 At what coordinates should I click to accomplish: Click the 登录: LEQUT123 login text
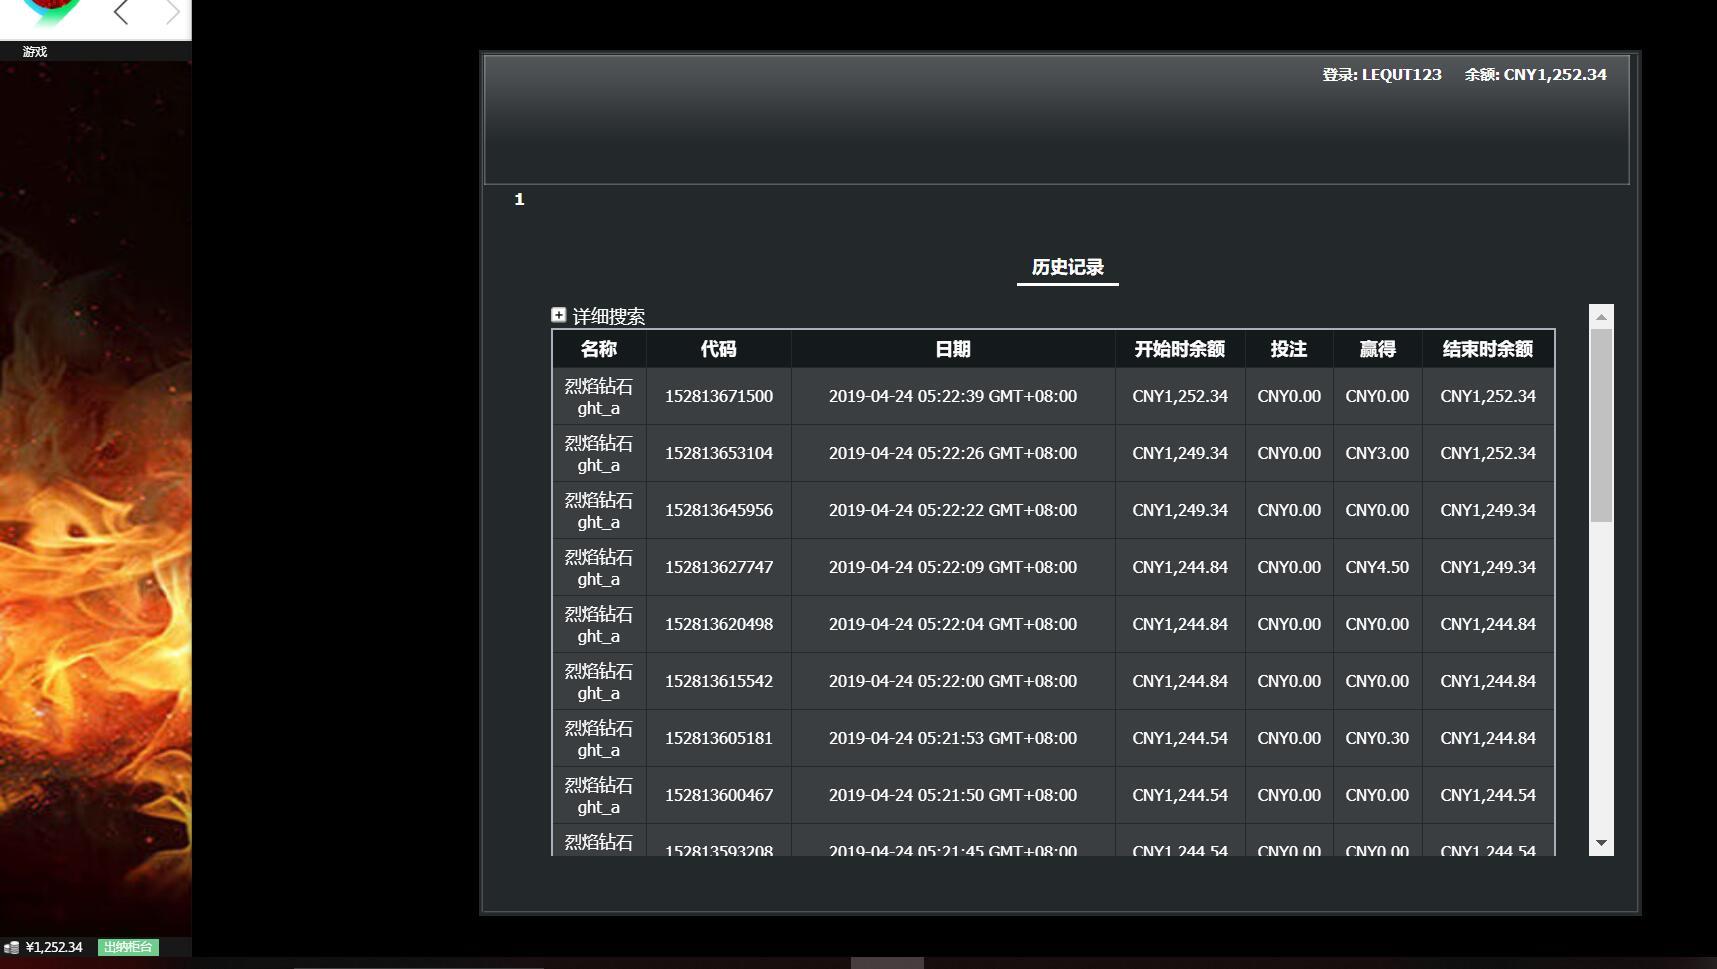1382,74
